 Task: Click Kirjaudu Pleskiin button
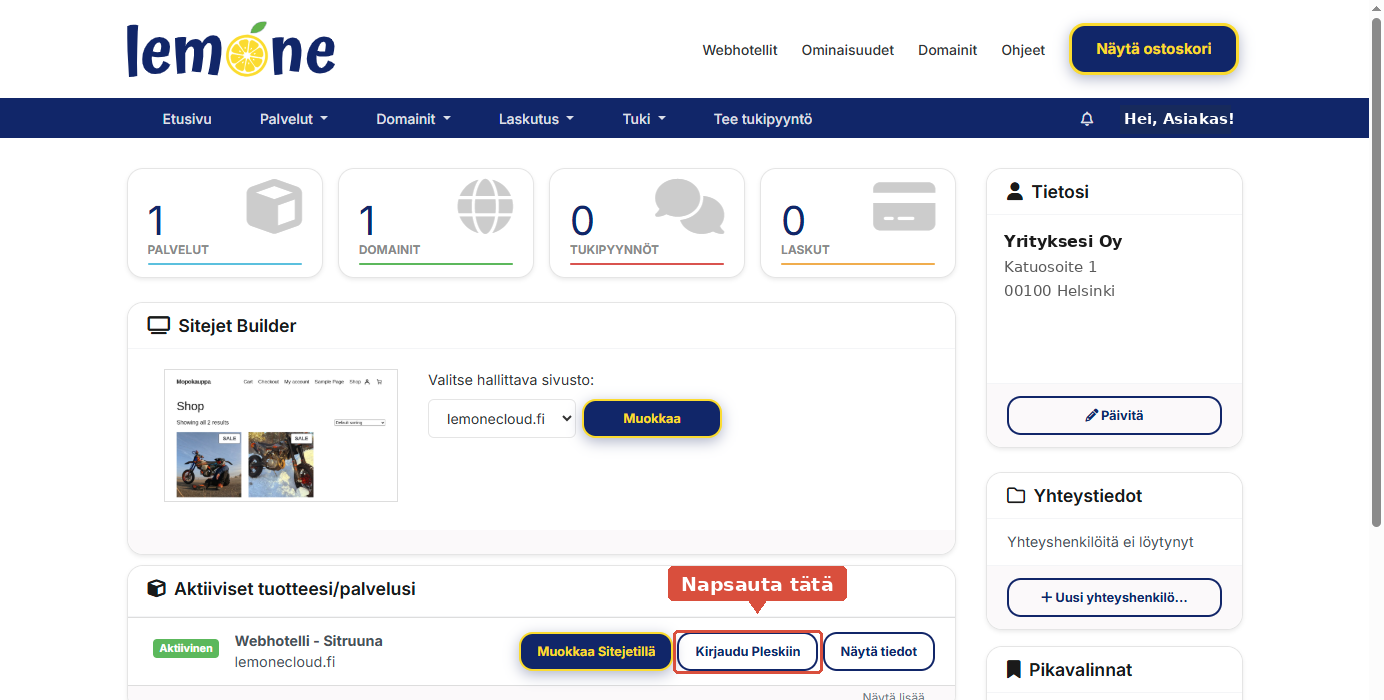748,651
